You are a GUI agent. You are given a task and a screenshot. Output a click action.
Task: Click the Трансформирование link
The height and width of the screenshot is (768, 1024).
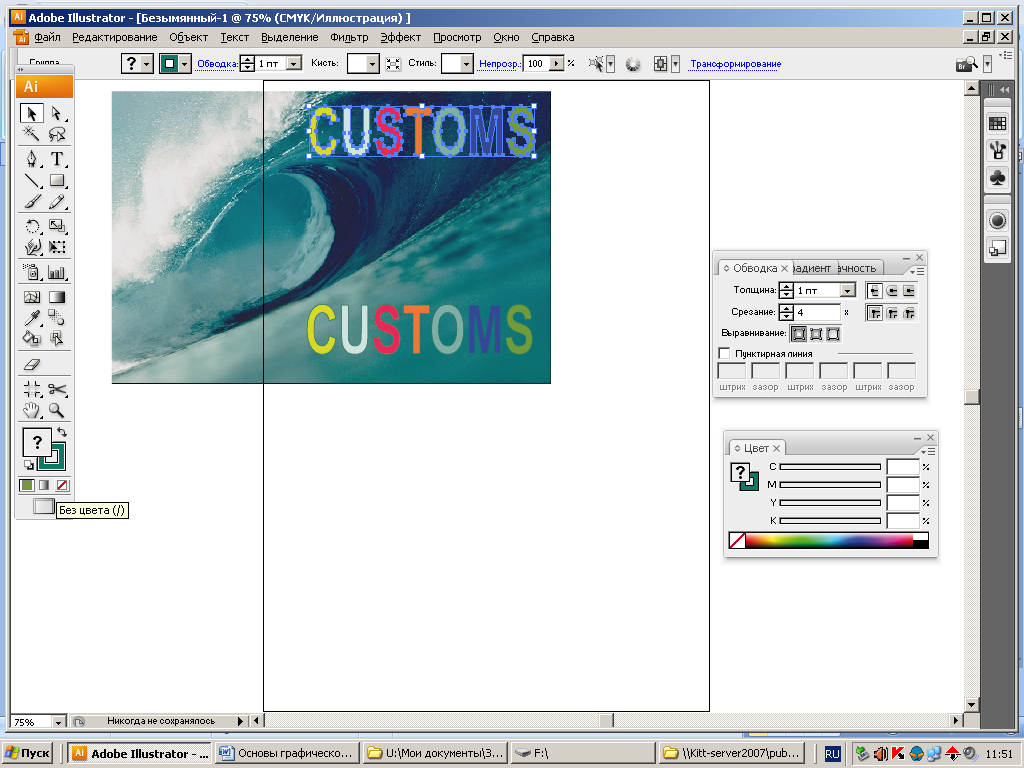click(x=735, y=63)
